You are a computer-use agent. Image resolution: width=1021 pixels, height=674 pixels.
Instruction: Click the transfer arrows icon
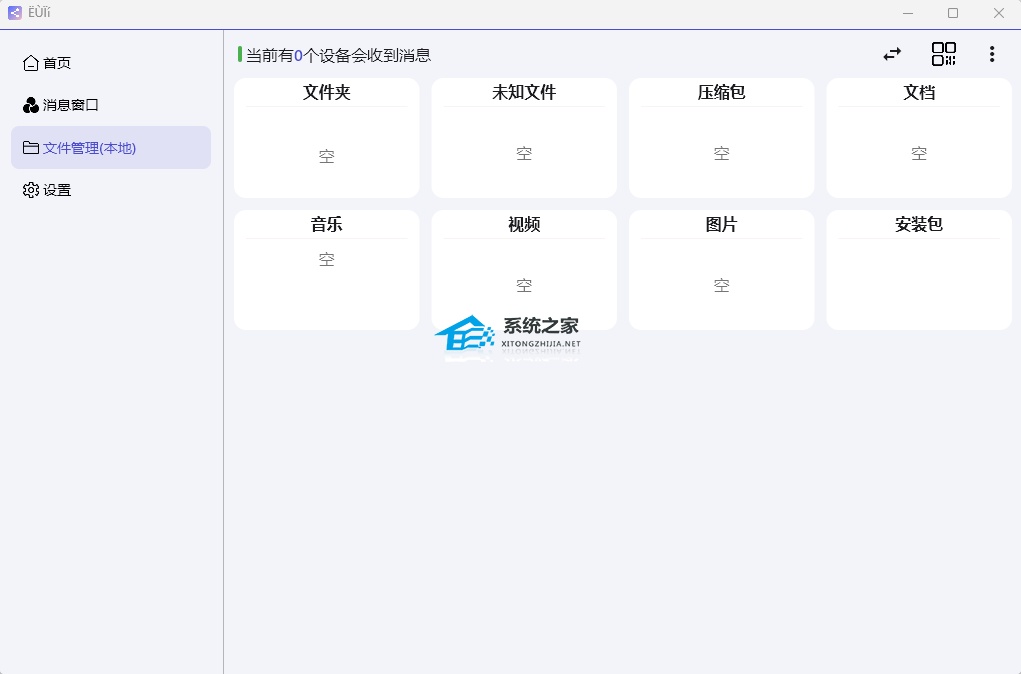[892, 54]
